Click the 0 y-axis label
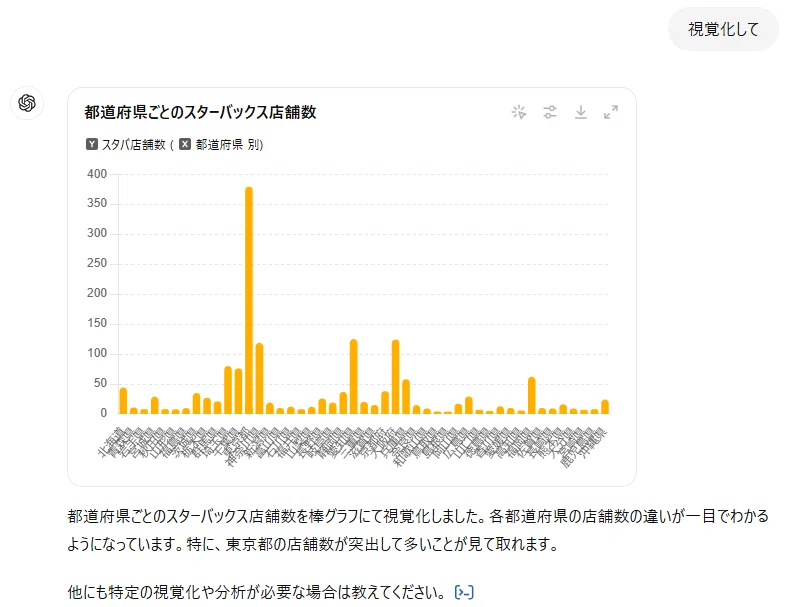 coord(104,413)
